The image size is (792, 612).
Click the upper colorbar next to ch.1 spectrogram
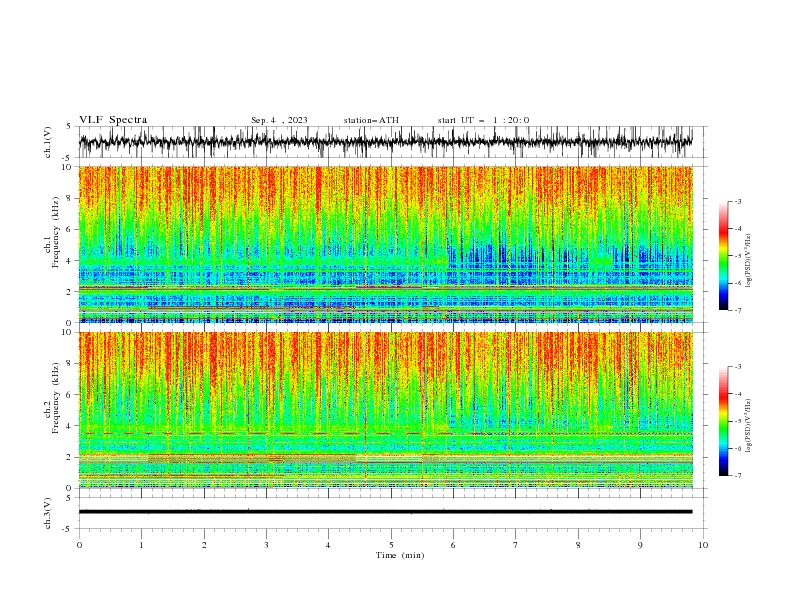tap(724, 256)
